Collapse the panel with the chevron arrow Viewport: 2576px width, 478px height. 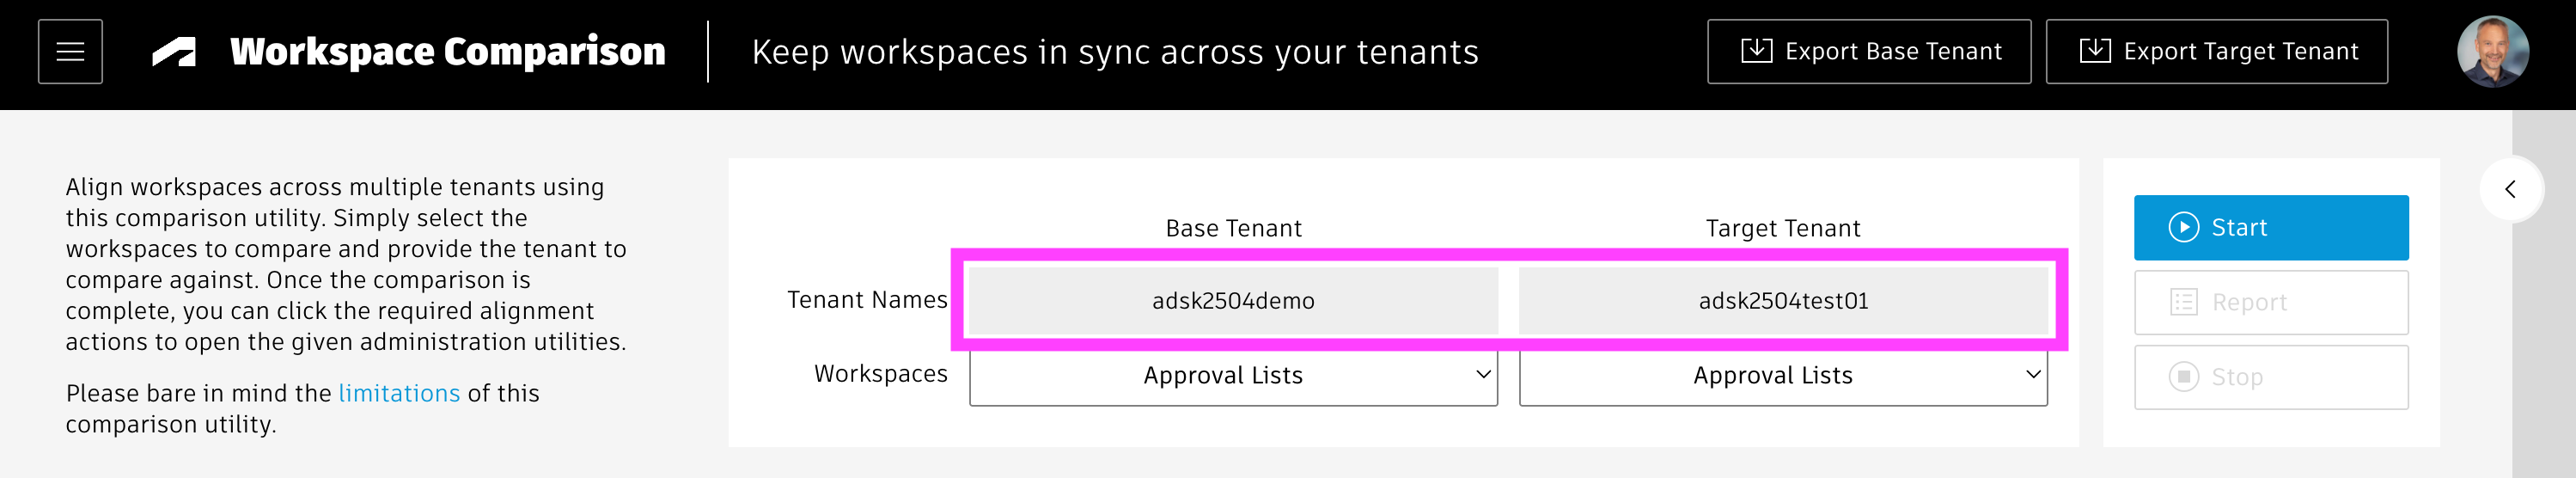2510,189
